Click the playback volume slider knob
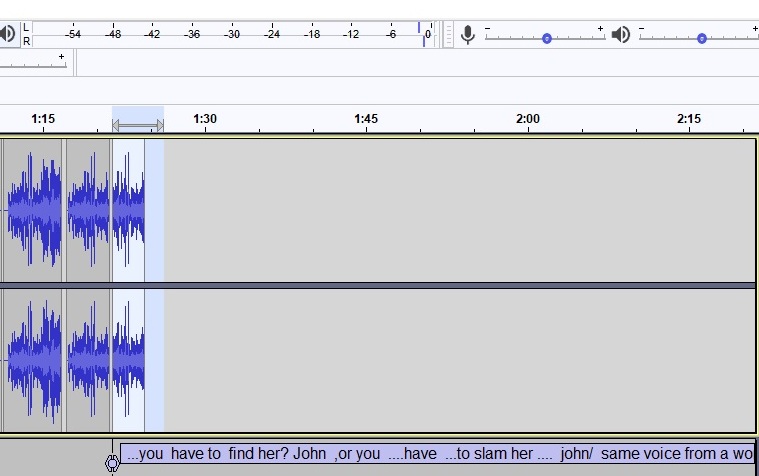 pos(702,38)
